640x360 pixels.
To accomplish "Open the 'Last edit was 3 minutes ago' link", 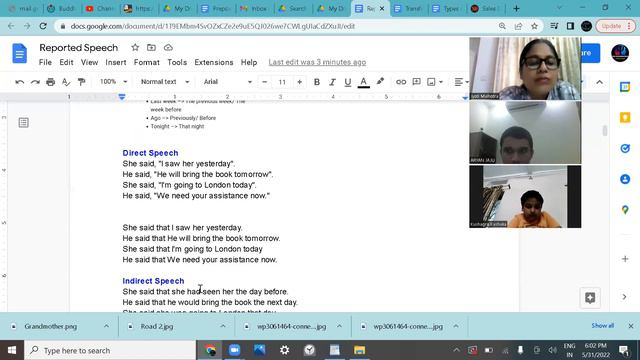I will tap(317, 62).
